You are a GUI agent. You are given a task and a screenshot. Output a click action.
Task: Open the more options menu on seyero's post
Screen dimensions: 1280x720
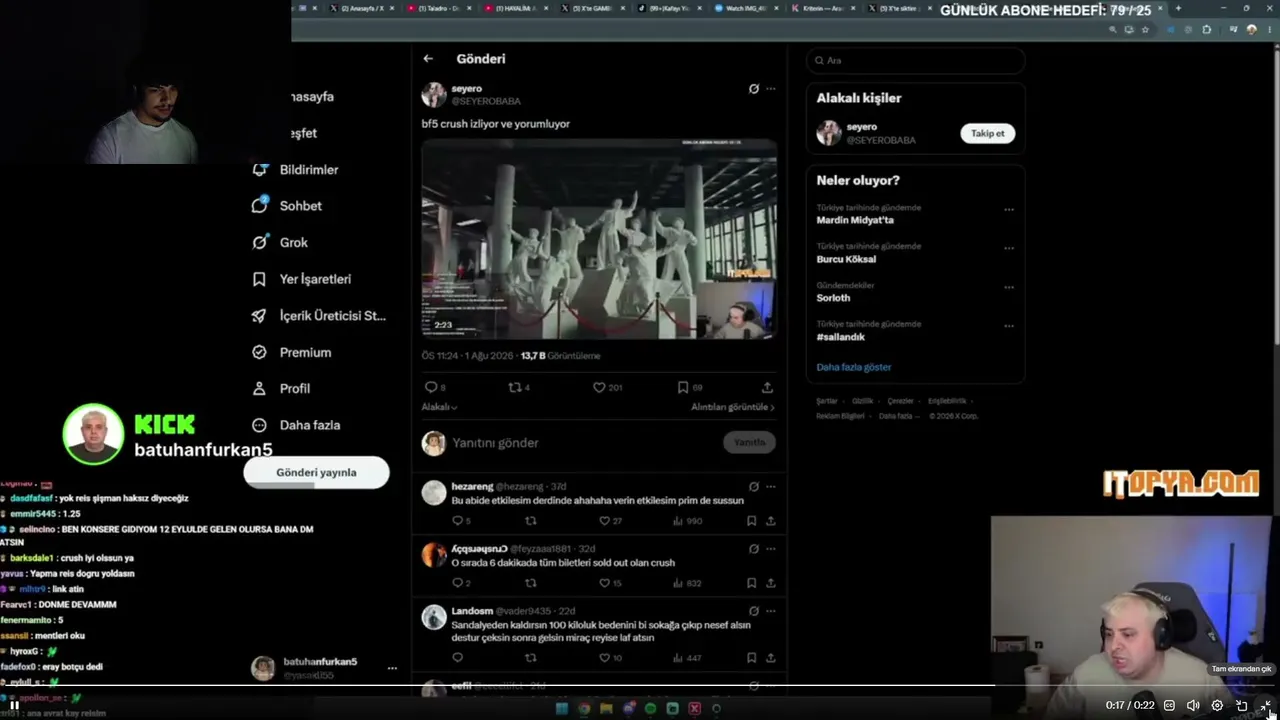[x=771, y=89]
